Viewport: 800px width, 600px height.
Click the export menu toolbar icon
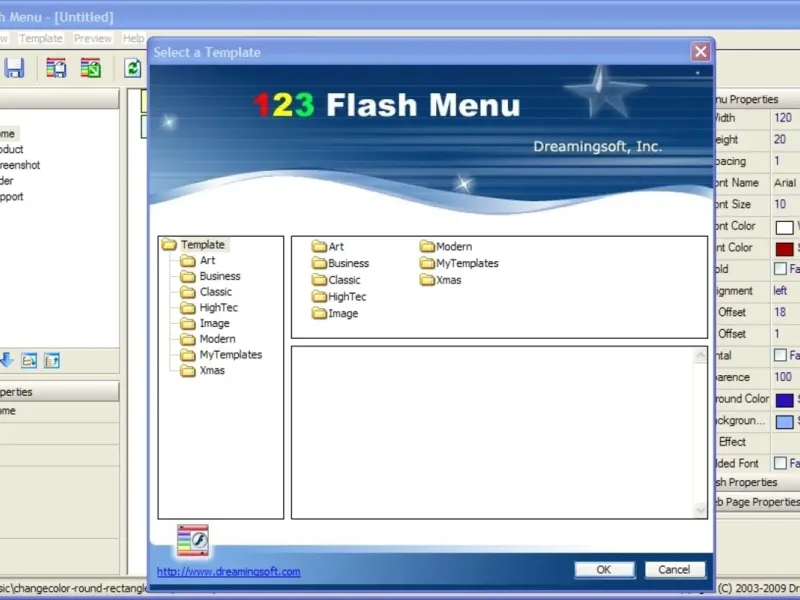click(91, 67)
